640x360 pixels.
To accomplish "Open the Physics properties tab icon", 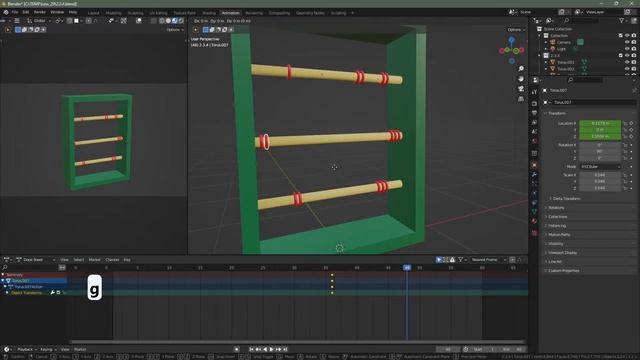I will [x=534, y=193].
